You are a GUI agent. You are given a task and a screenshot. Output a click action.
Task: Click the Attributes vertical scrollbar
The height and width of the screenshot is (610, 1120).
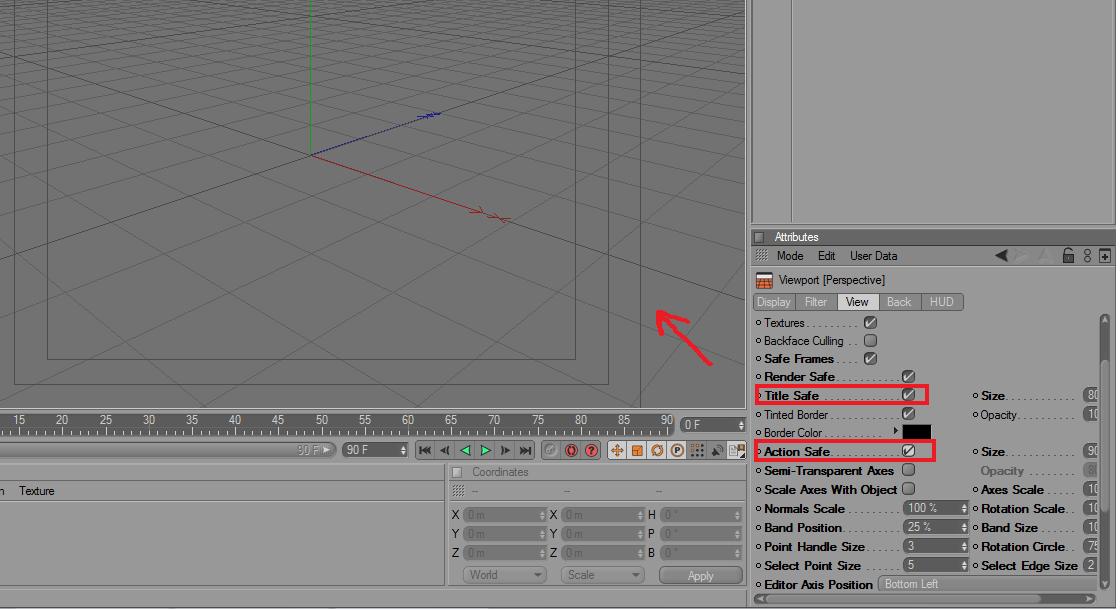(x=1104, y=451)
